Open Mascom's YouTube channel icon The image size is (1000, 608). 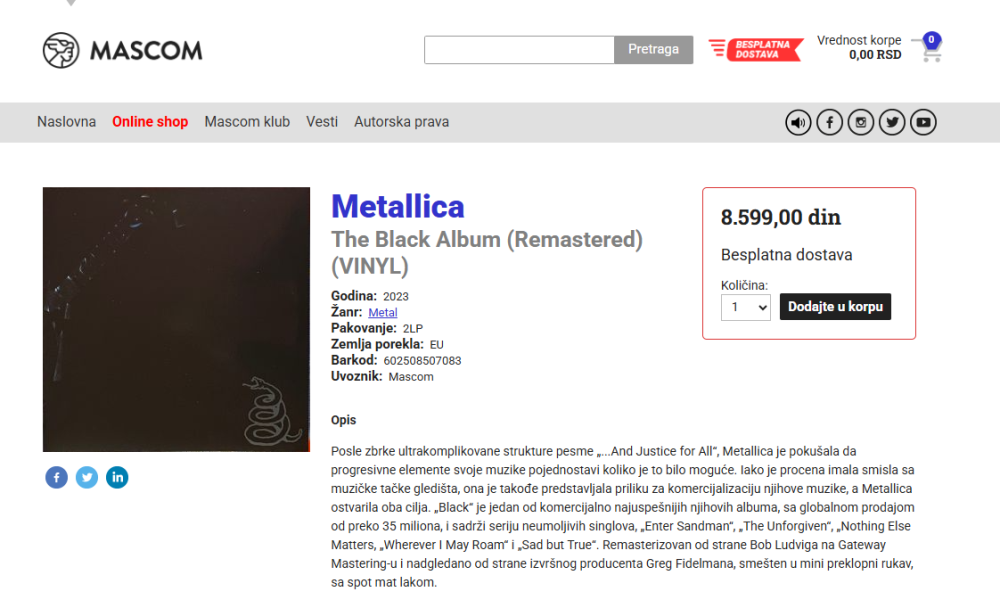(923, 123)
